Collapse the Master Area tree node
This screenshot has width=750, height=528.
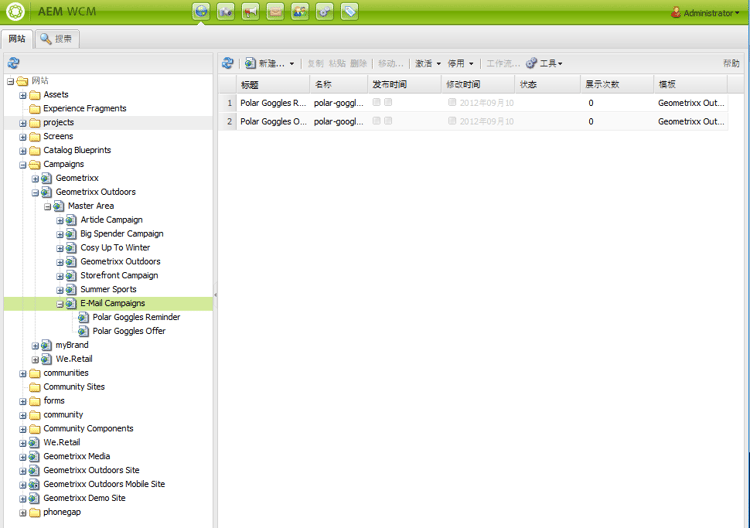pos(47,207)
